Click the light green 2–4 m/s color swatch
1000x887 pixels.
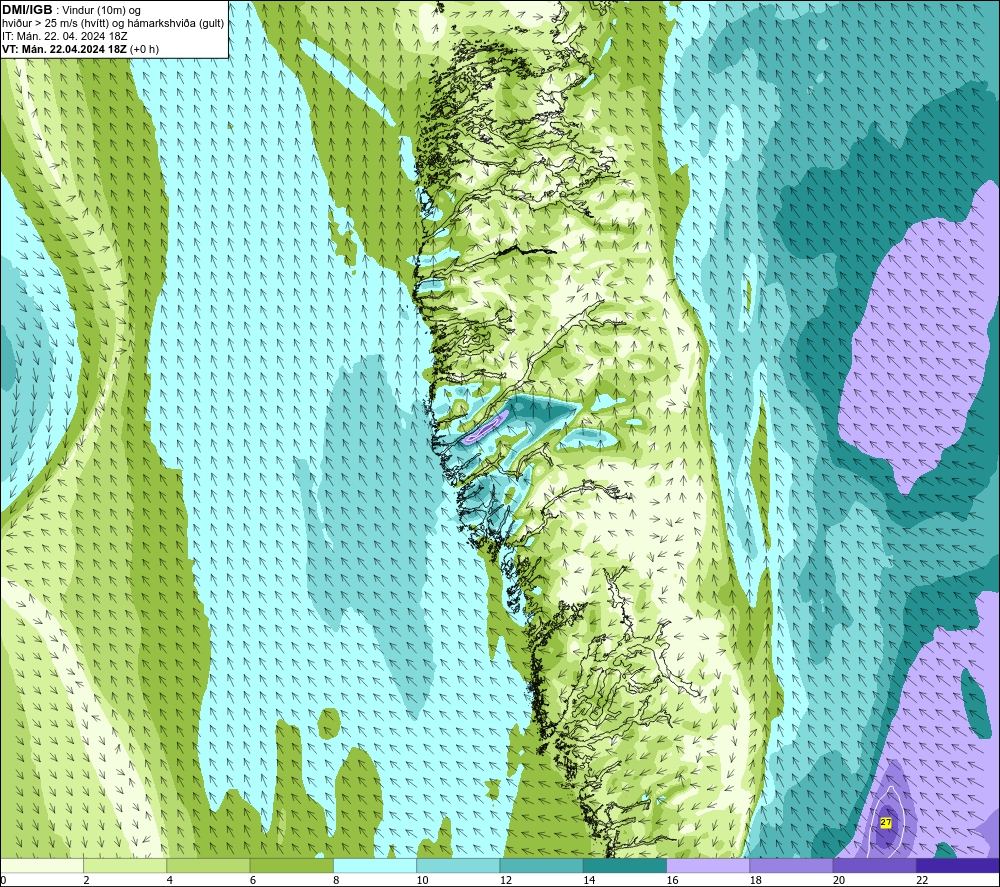[x=125, y=865]
